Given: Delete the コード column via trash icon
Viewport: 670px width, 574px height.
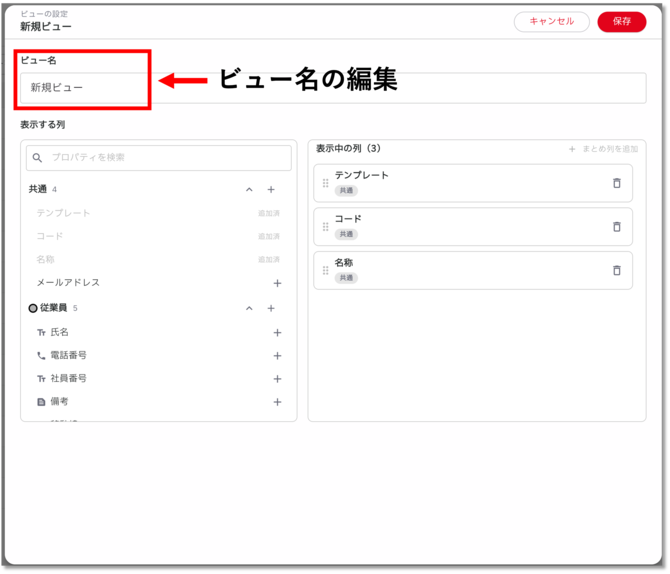Looking at the screenshot, I should pos(617,227).
